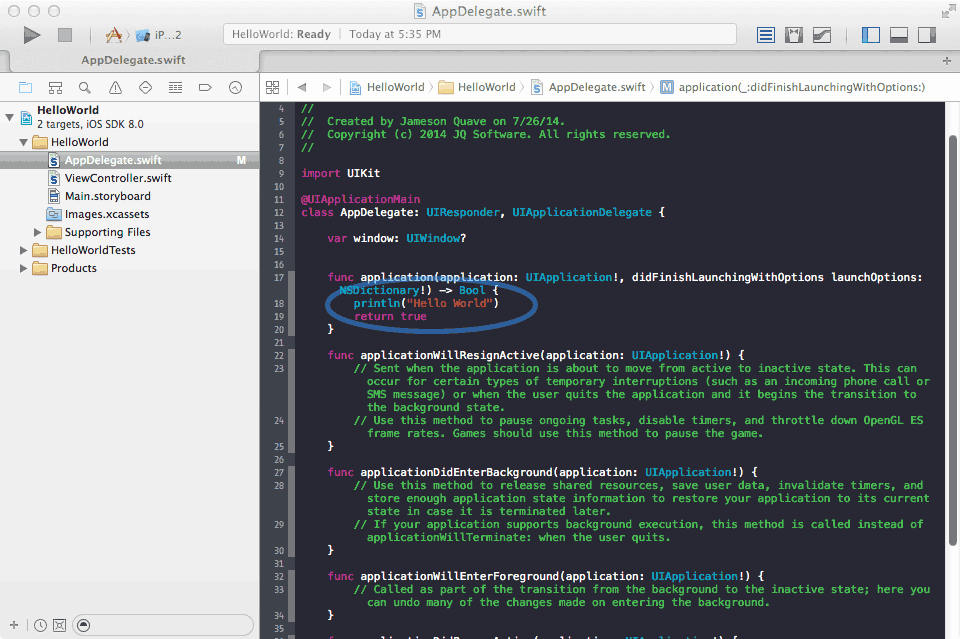Show the Find navigator
Viewport: 960px width, 639px height.
(x=85, y=88)
